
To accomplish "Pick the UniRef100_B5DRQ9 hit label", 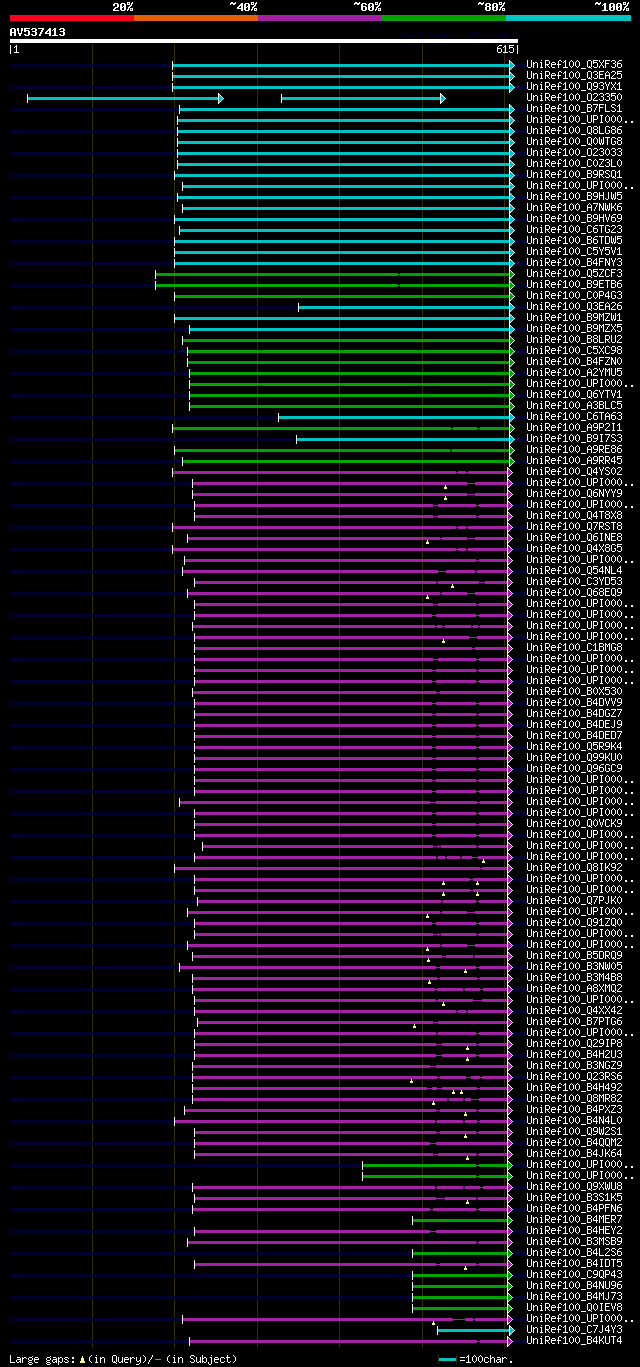I will [574, 955].
